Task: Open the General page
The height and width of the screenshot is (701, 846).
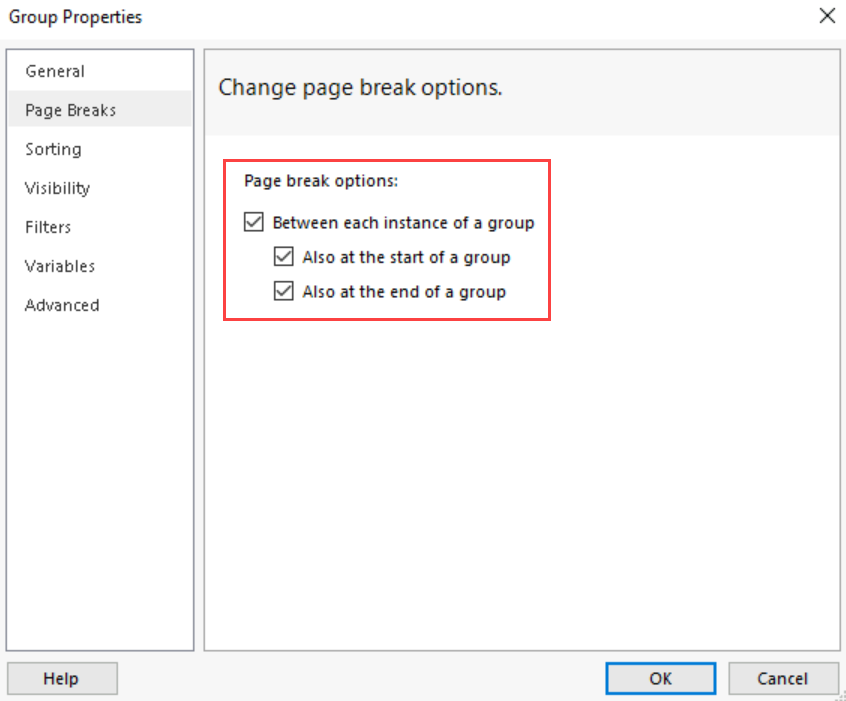Action: tap(100, 71)
